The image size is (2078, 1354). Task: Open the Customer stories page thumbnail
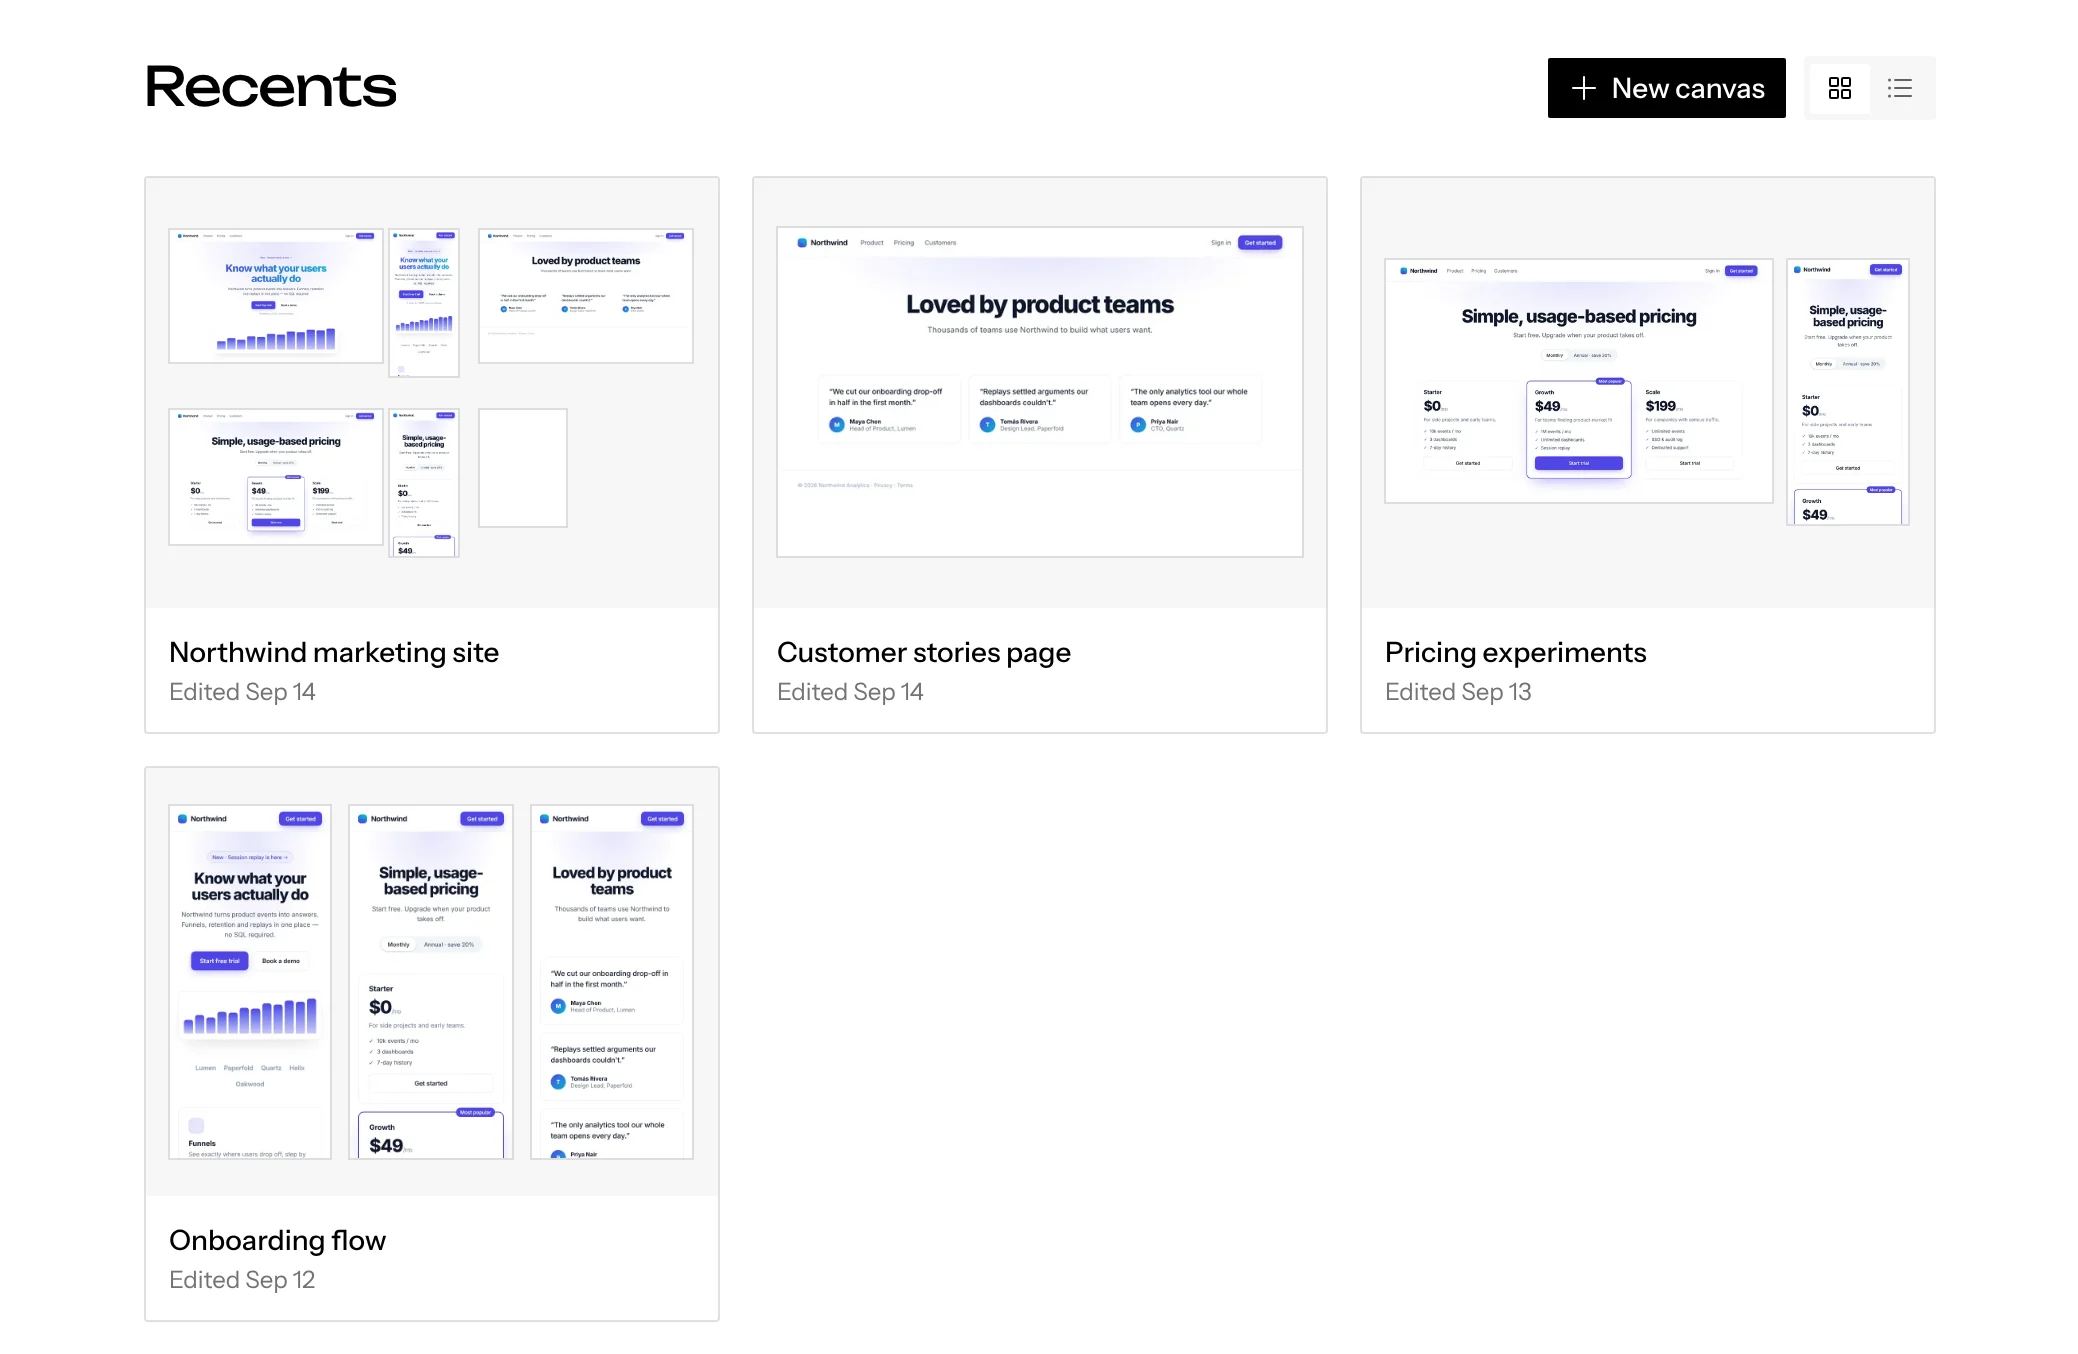(1040, 393)
